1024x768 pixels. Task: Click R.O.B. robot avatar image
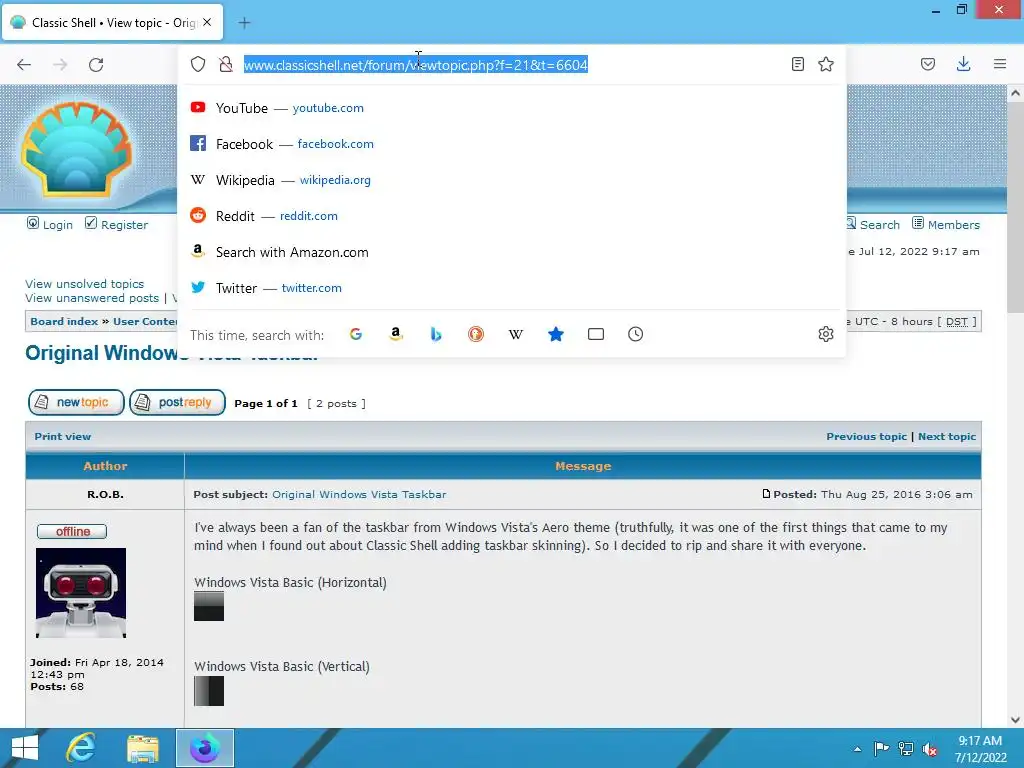point(81,593)
